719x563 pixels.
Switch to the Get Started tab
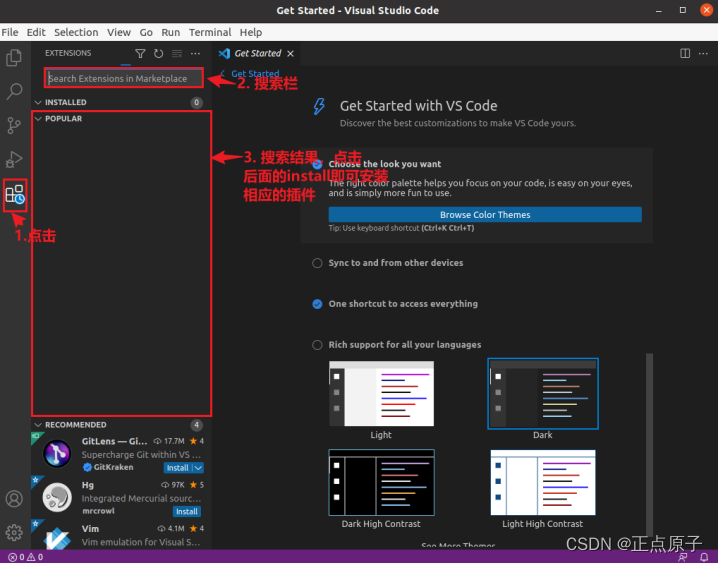point(258,54)
